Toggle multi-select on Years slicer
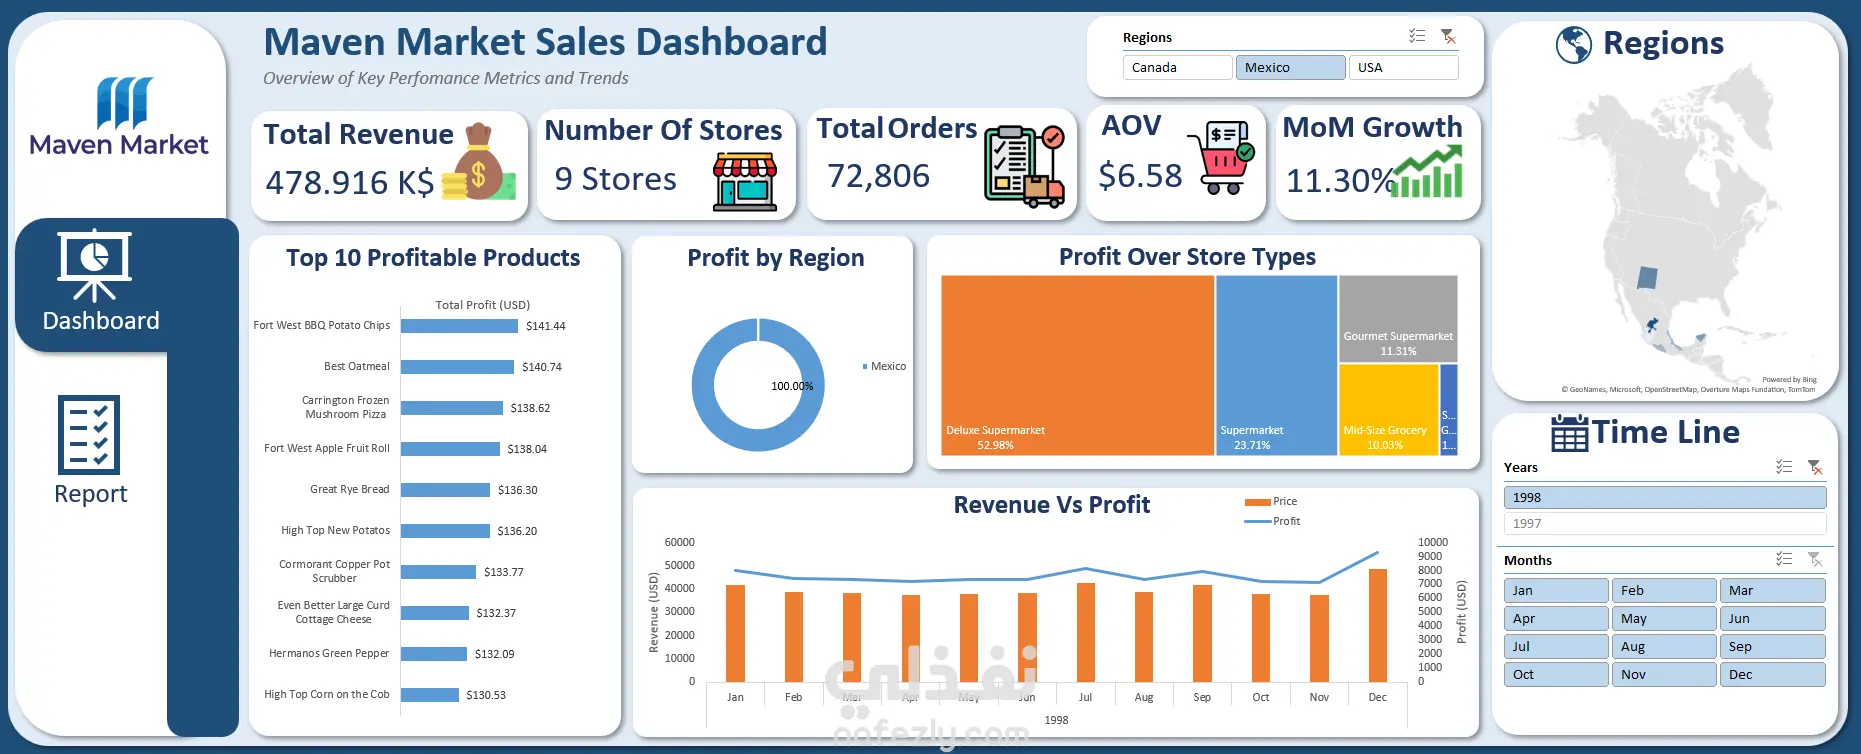The width and height of the screenshot is (1861, 754). coord(1784,467)
